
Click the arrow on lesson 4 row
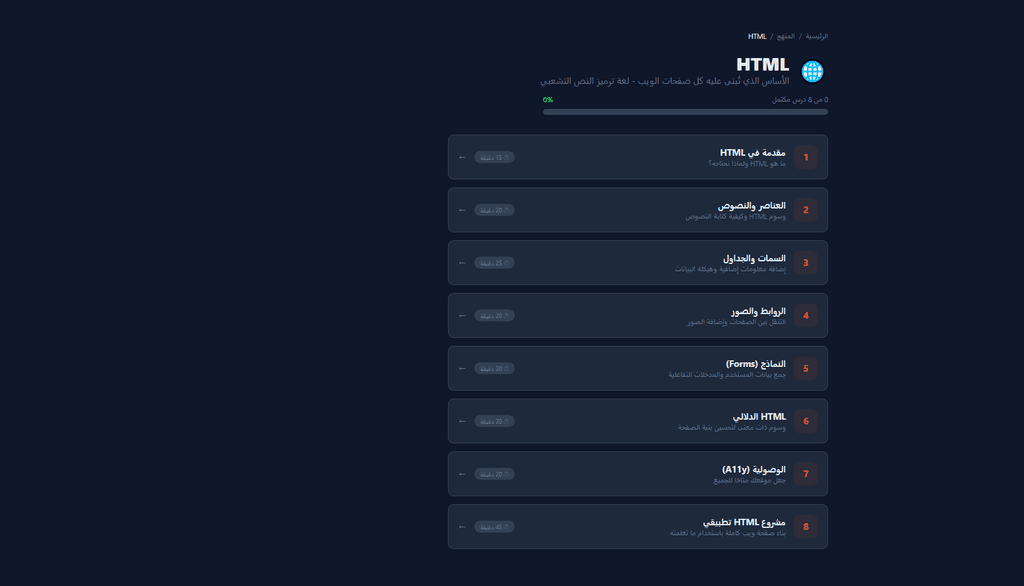pos(462,316)
